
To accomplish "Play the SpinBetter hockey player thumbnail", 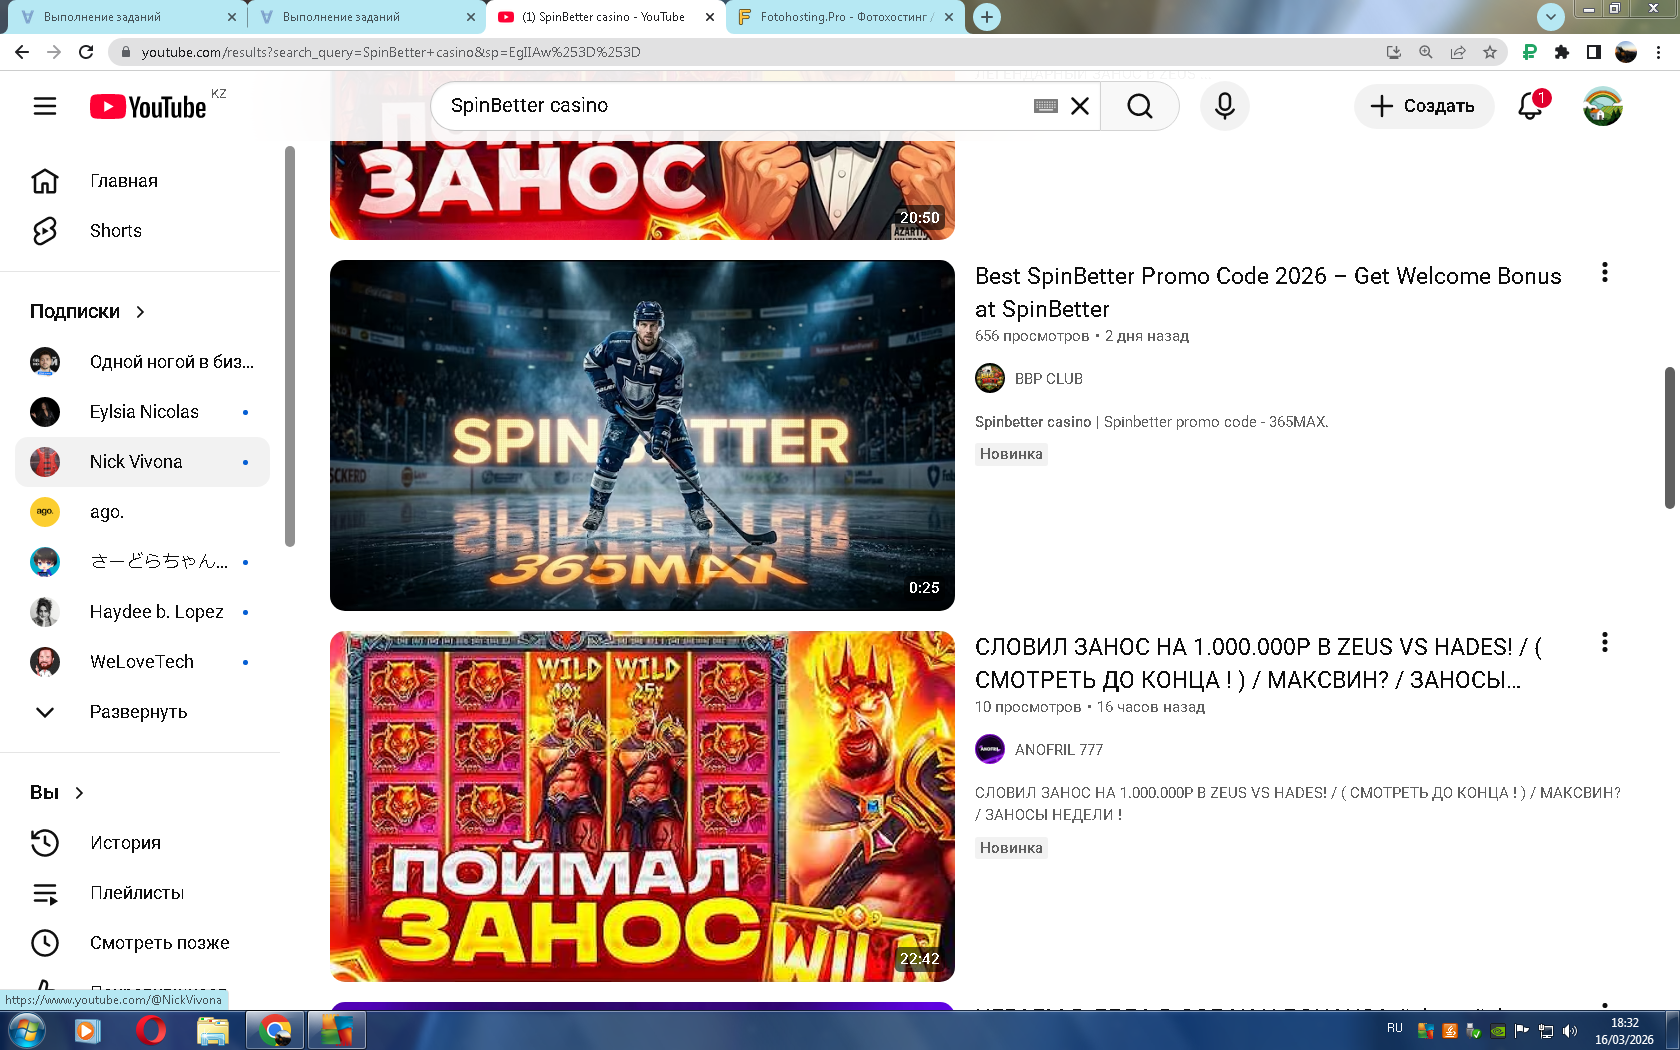I will tap(642, 435).
